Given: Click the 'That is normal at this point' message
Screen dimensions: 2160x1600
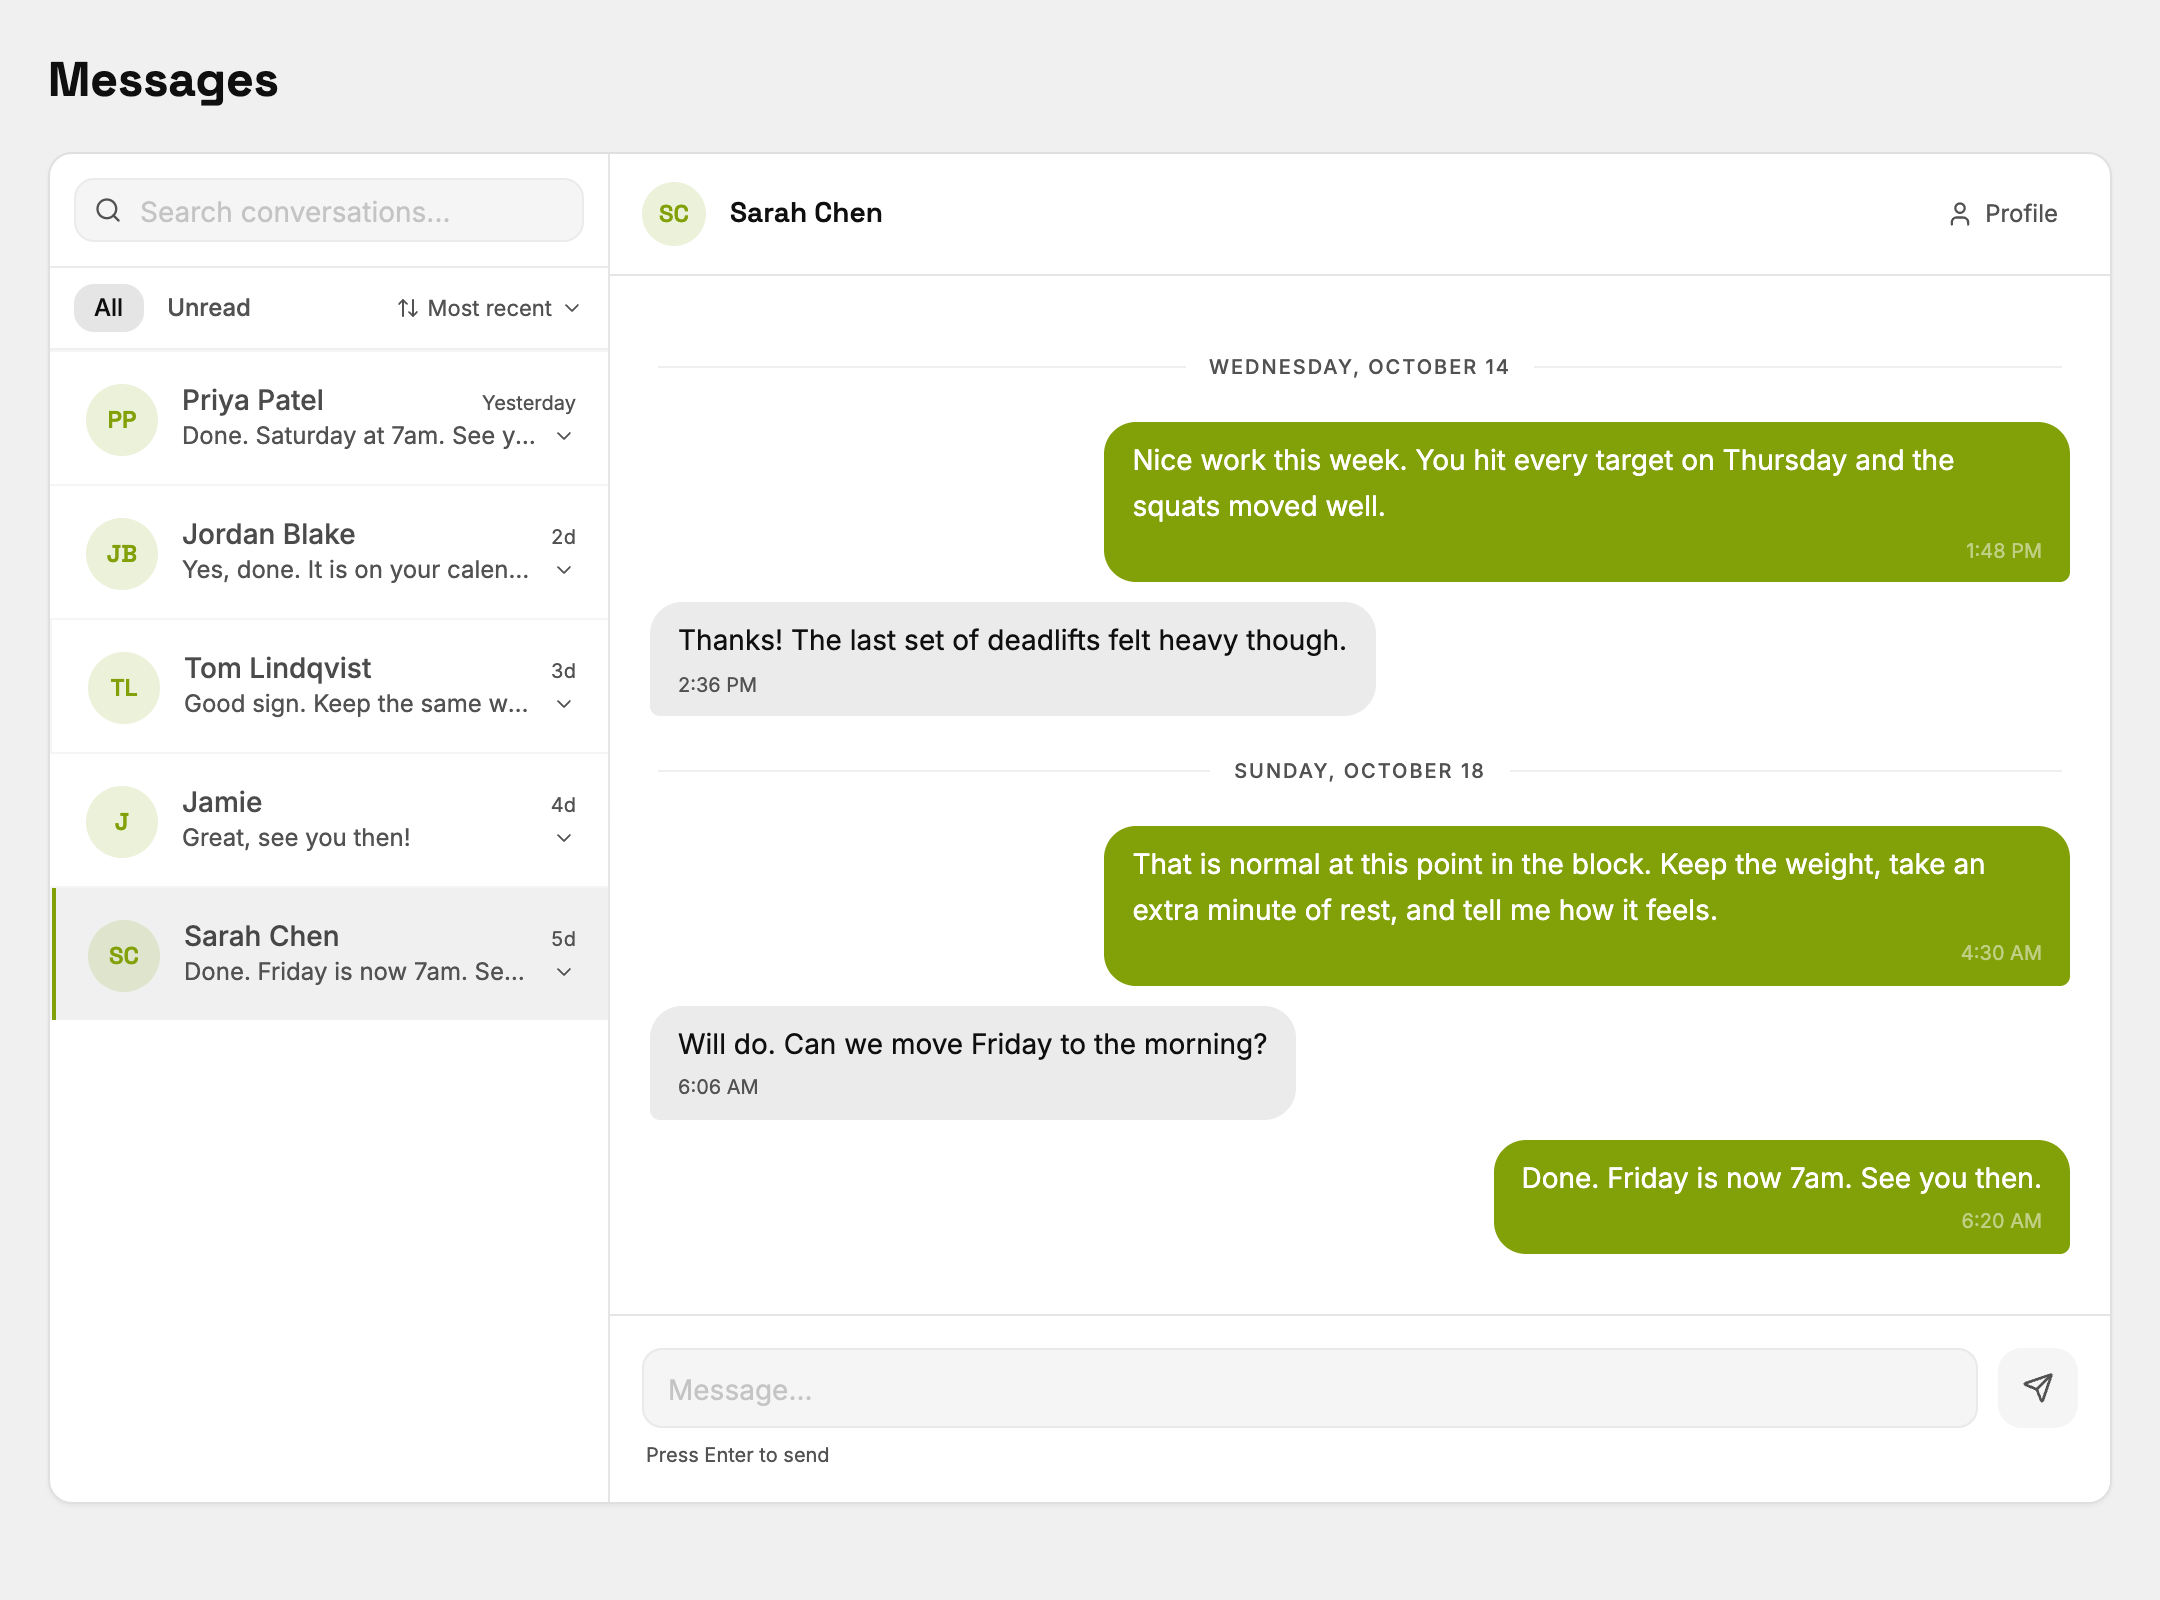Looking at the screenshot, I should tap(1587, 906).
